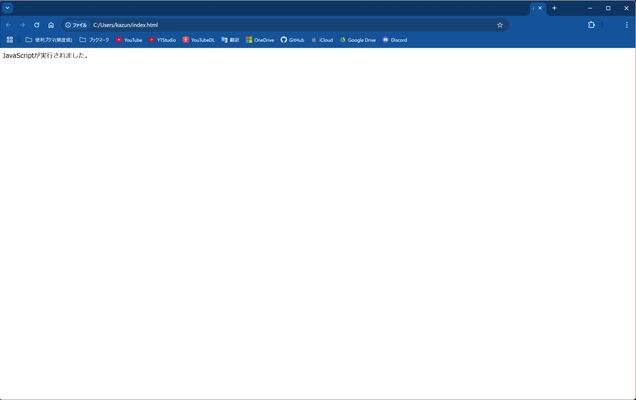Open a new tab with plus button

coord(554,8)
